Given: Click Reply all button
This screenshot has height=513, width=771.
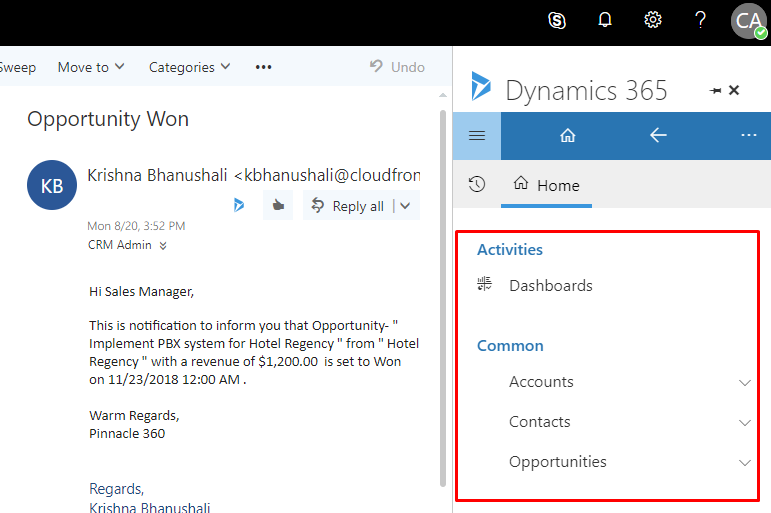Looking at the screenshot, I should pos(348,206).
